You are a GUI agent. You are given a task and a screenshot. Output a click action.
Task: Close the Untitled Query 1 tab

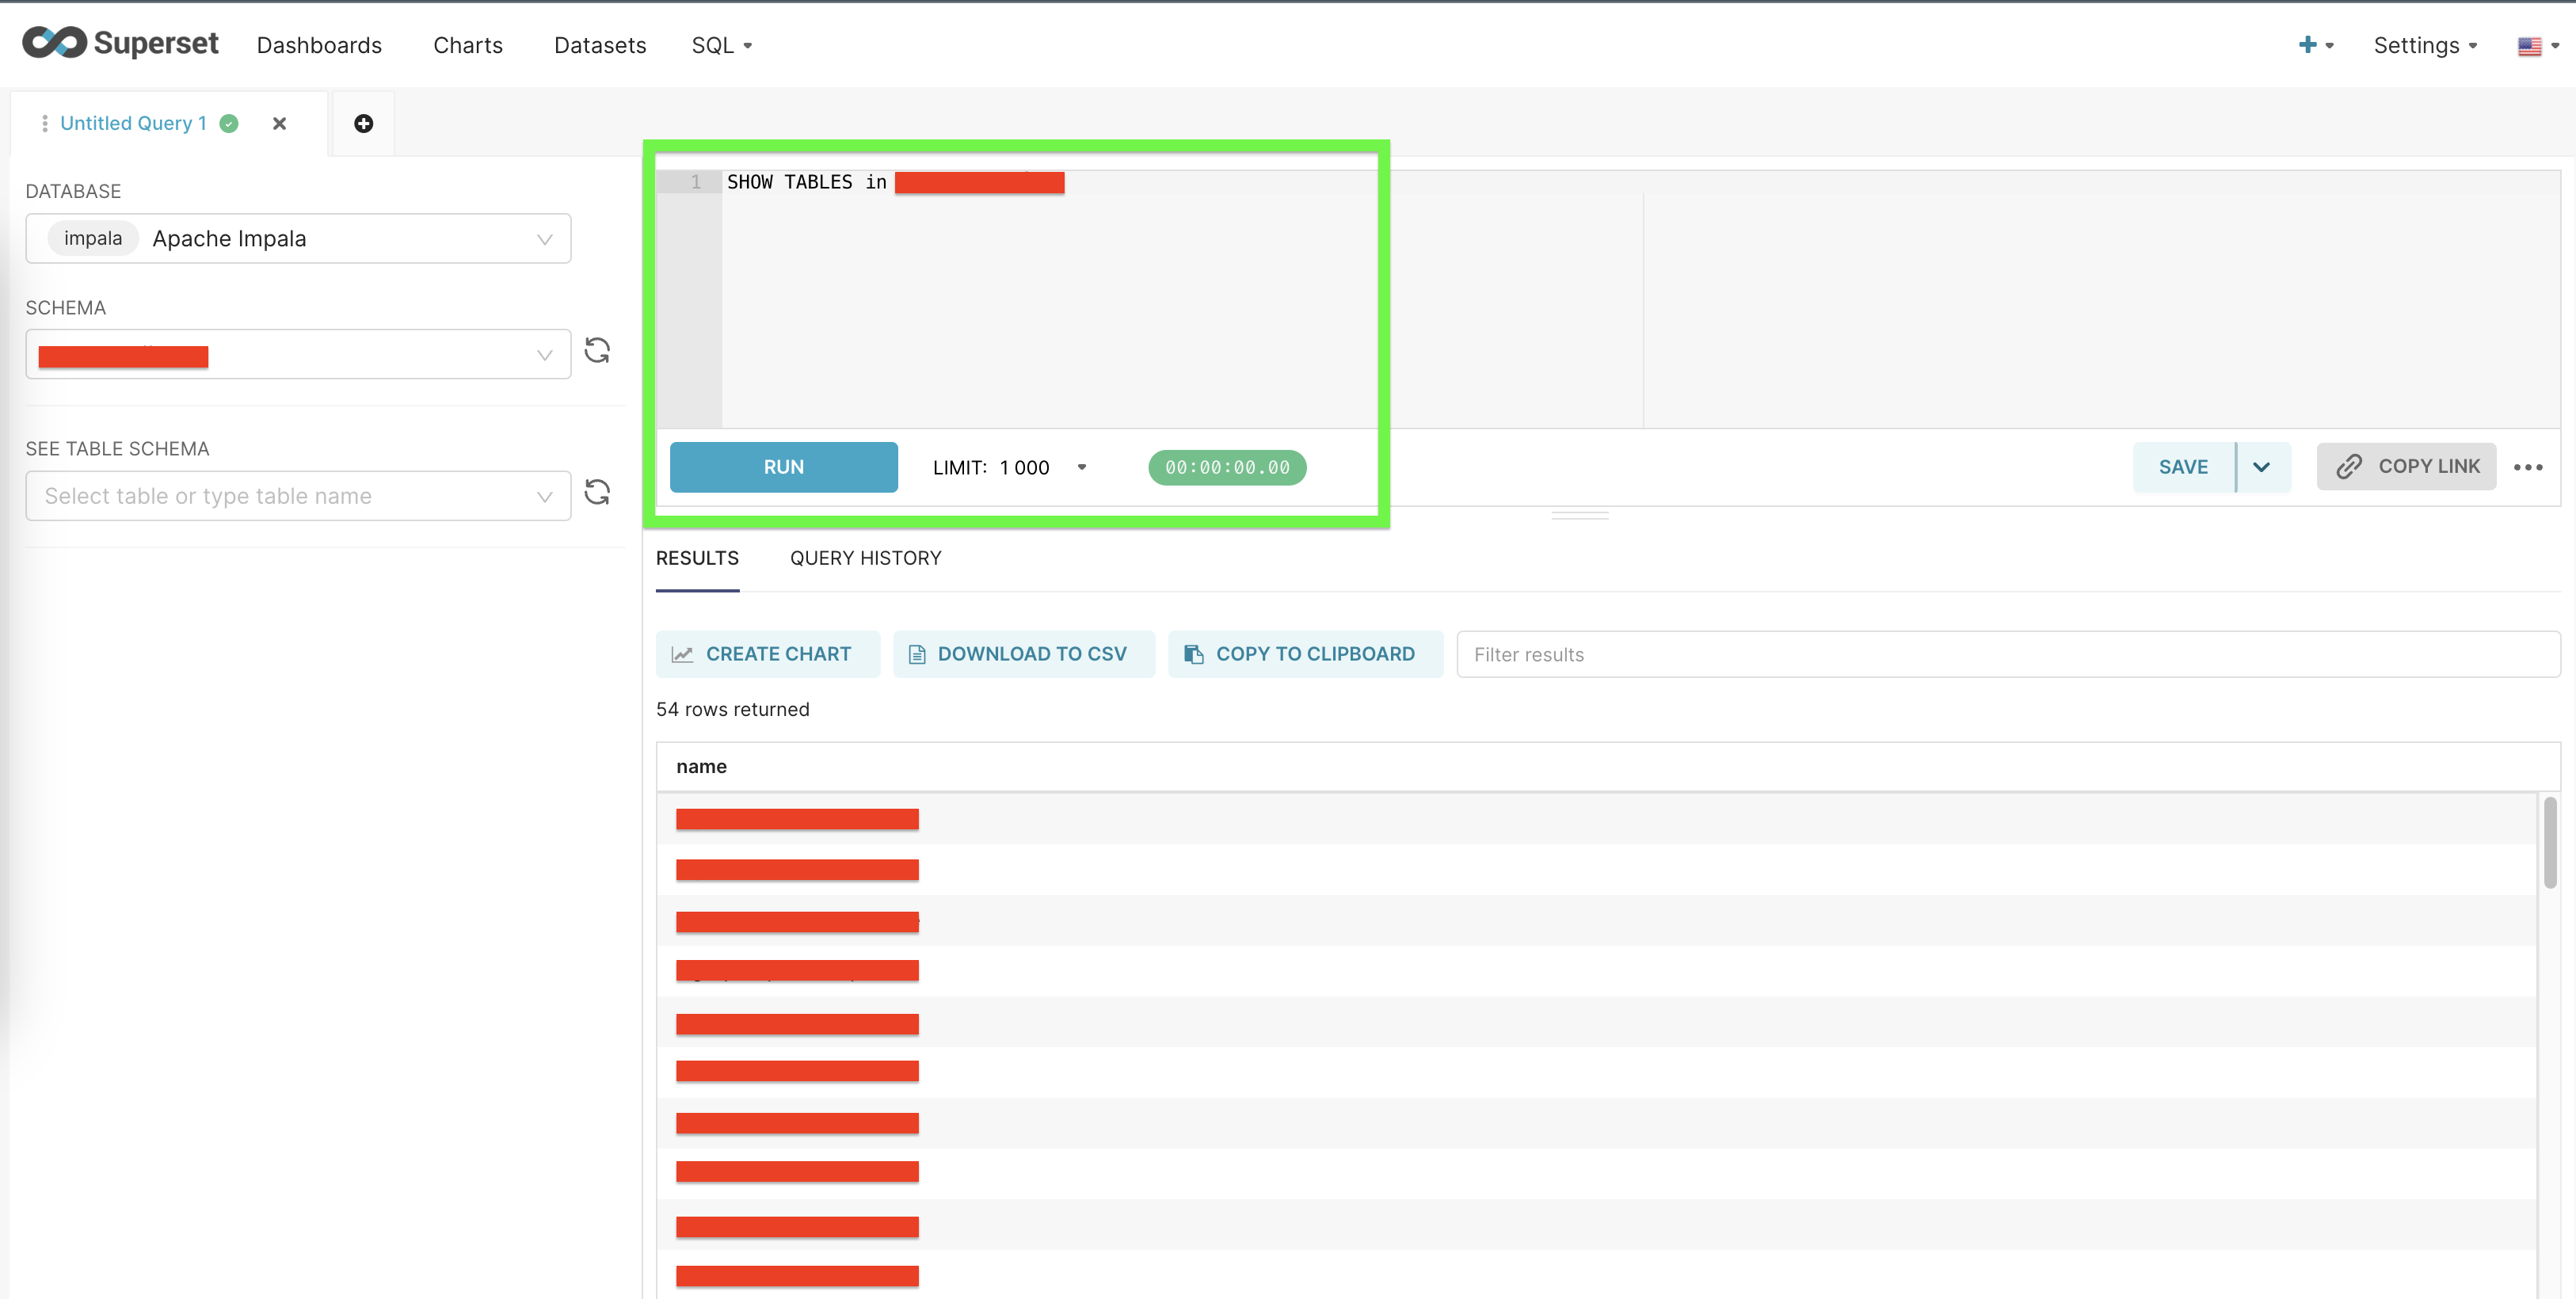pos(280,123)
